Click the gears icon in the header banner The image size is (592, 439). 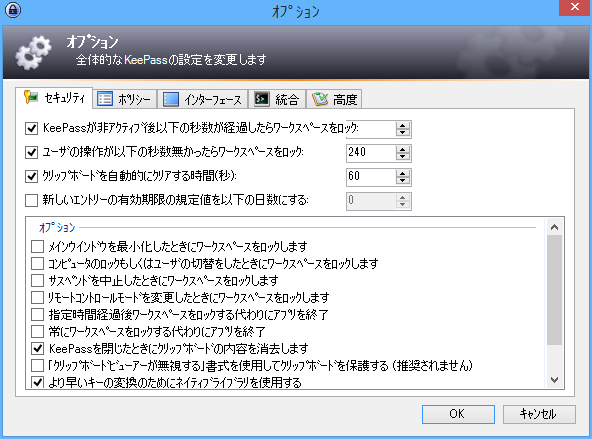click(33, 52)
